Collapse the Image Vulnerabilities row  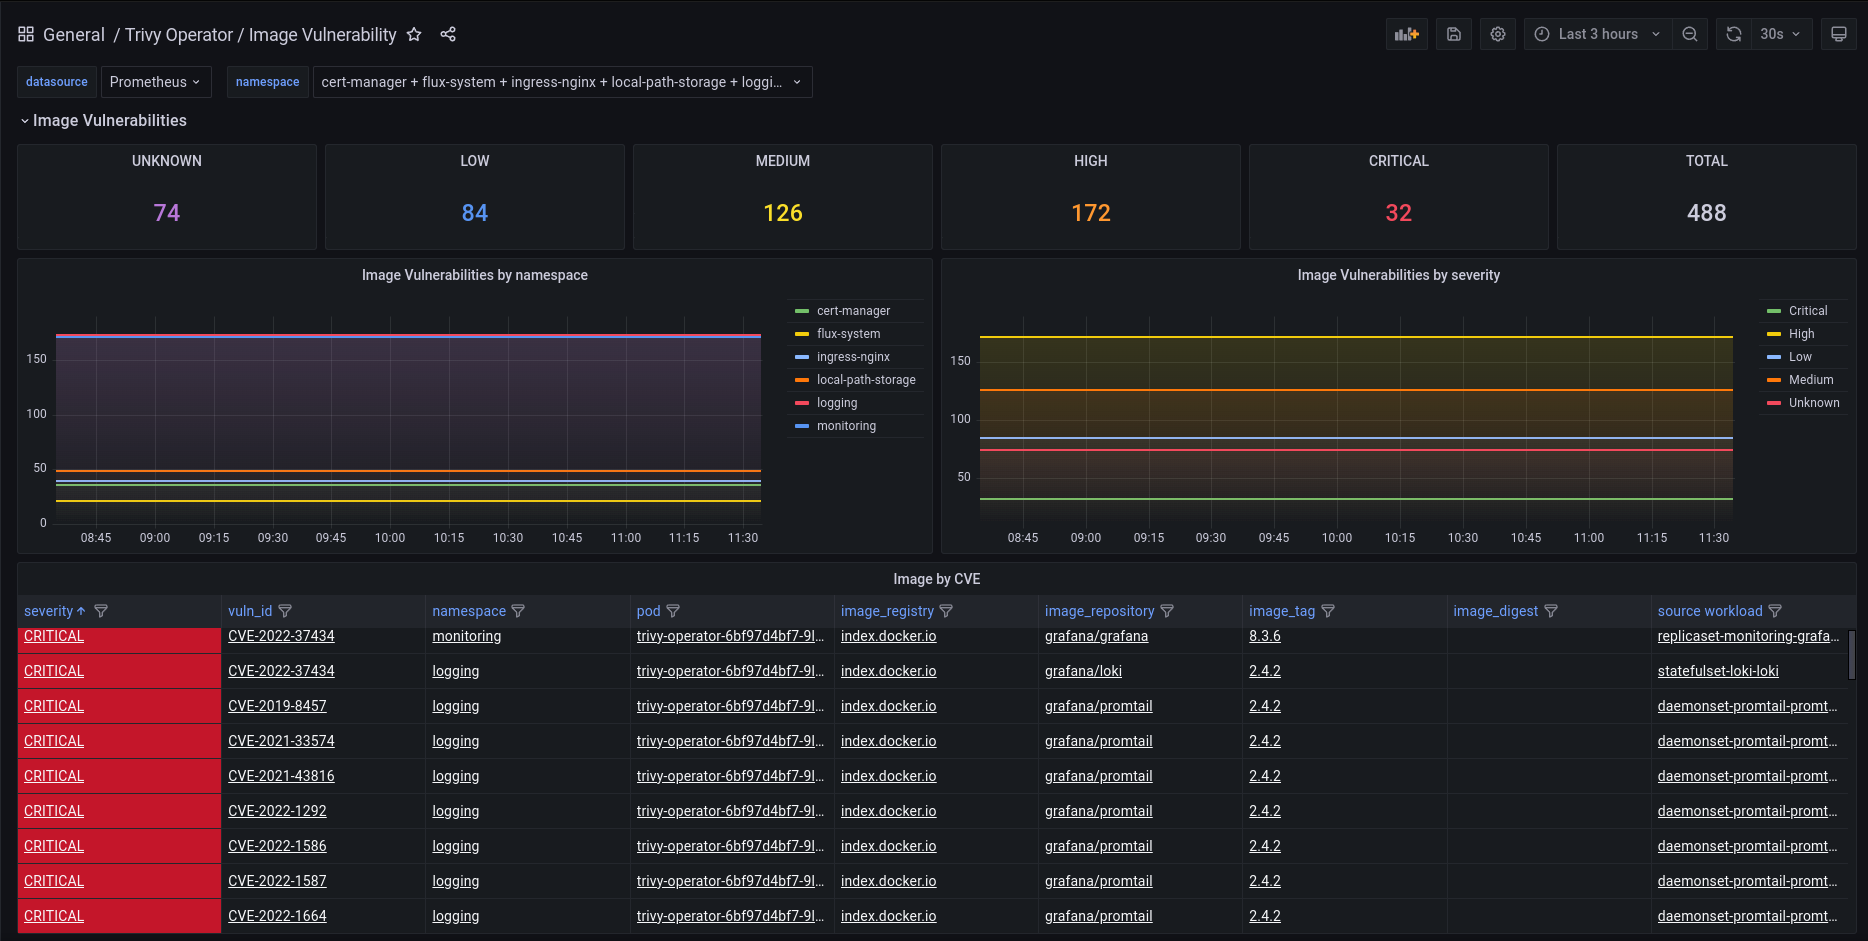(x=103, y=121)
